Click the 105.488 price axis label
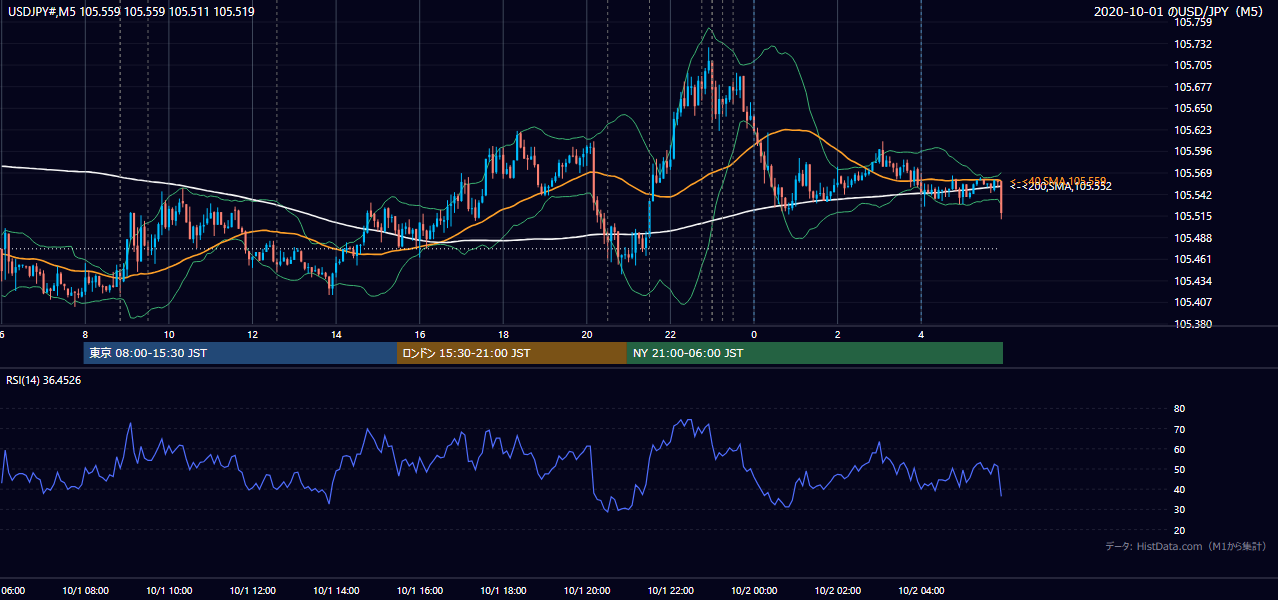The height and width of the screenshot is (600, 1278). [x=1194, y=238]
